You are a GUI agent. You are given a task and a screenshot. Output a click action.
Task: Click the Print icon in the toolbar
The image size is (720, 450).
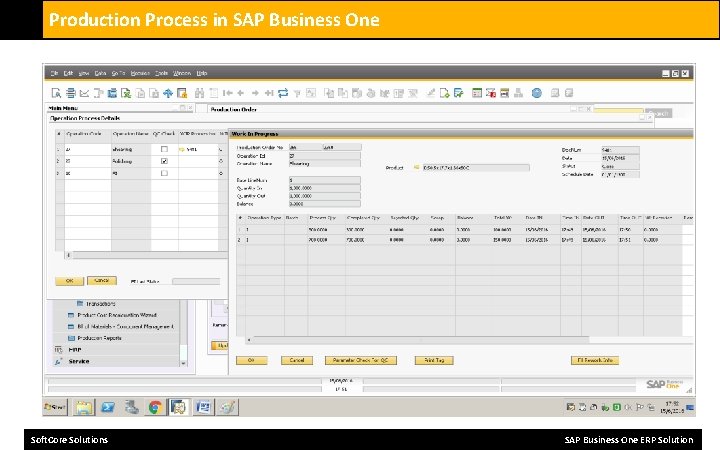point(70,93)
